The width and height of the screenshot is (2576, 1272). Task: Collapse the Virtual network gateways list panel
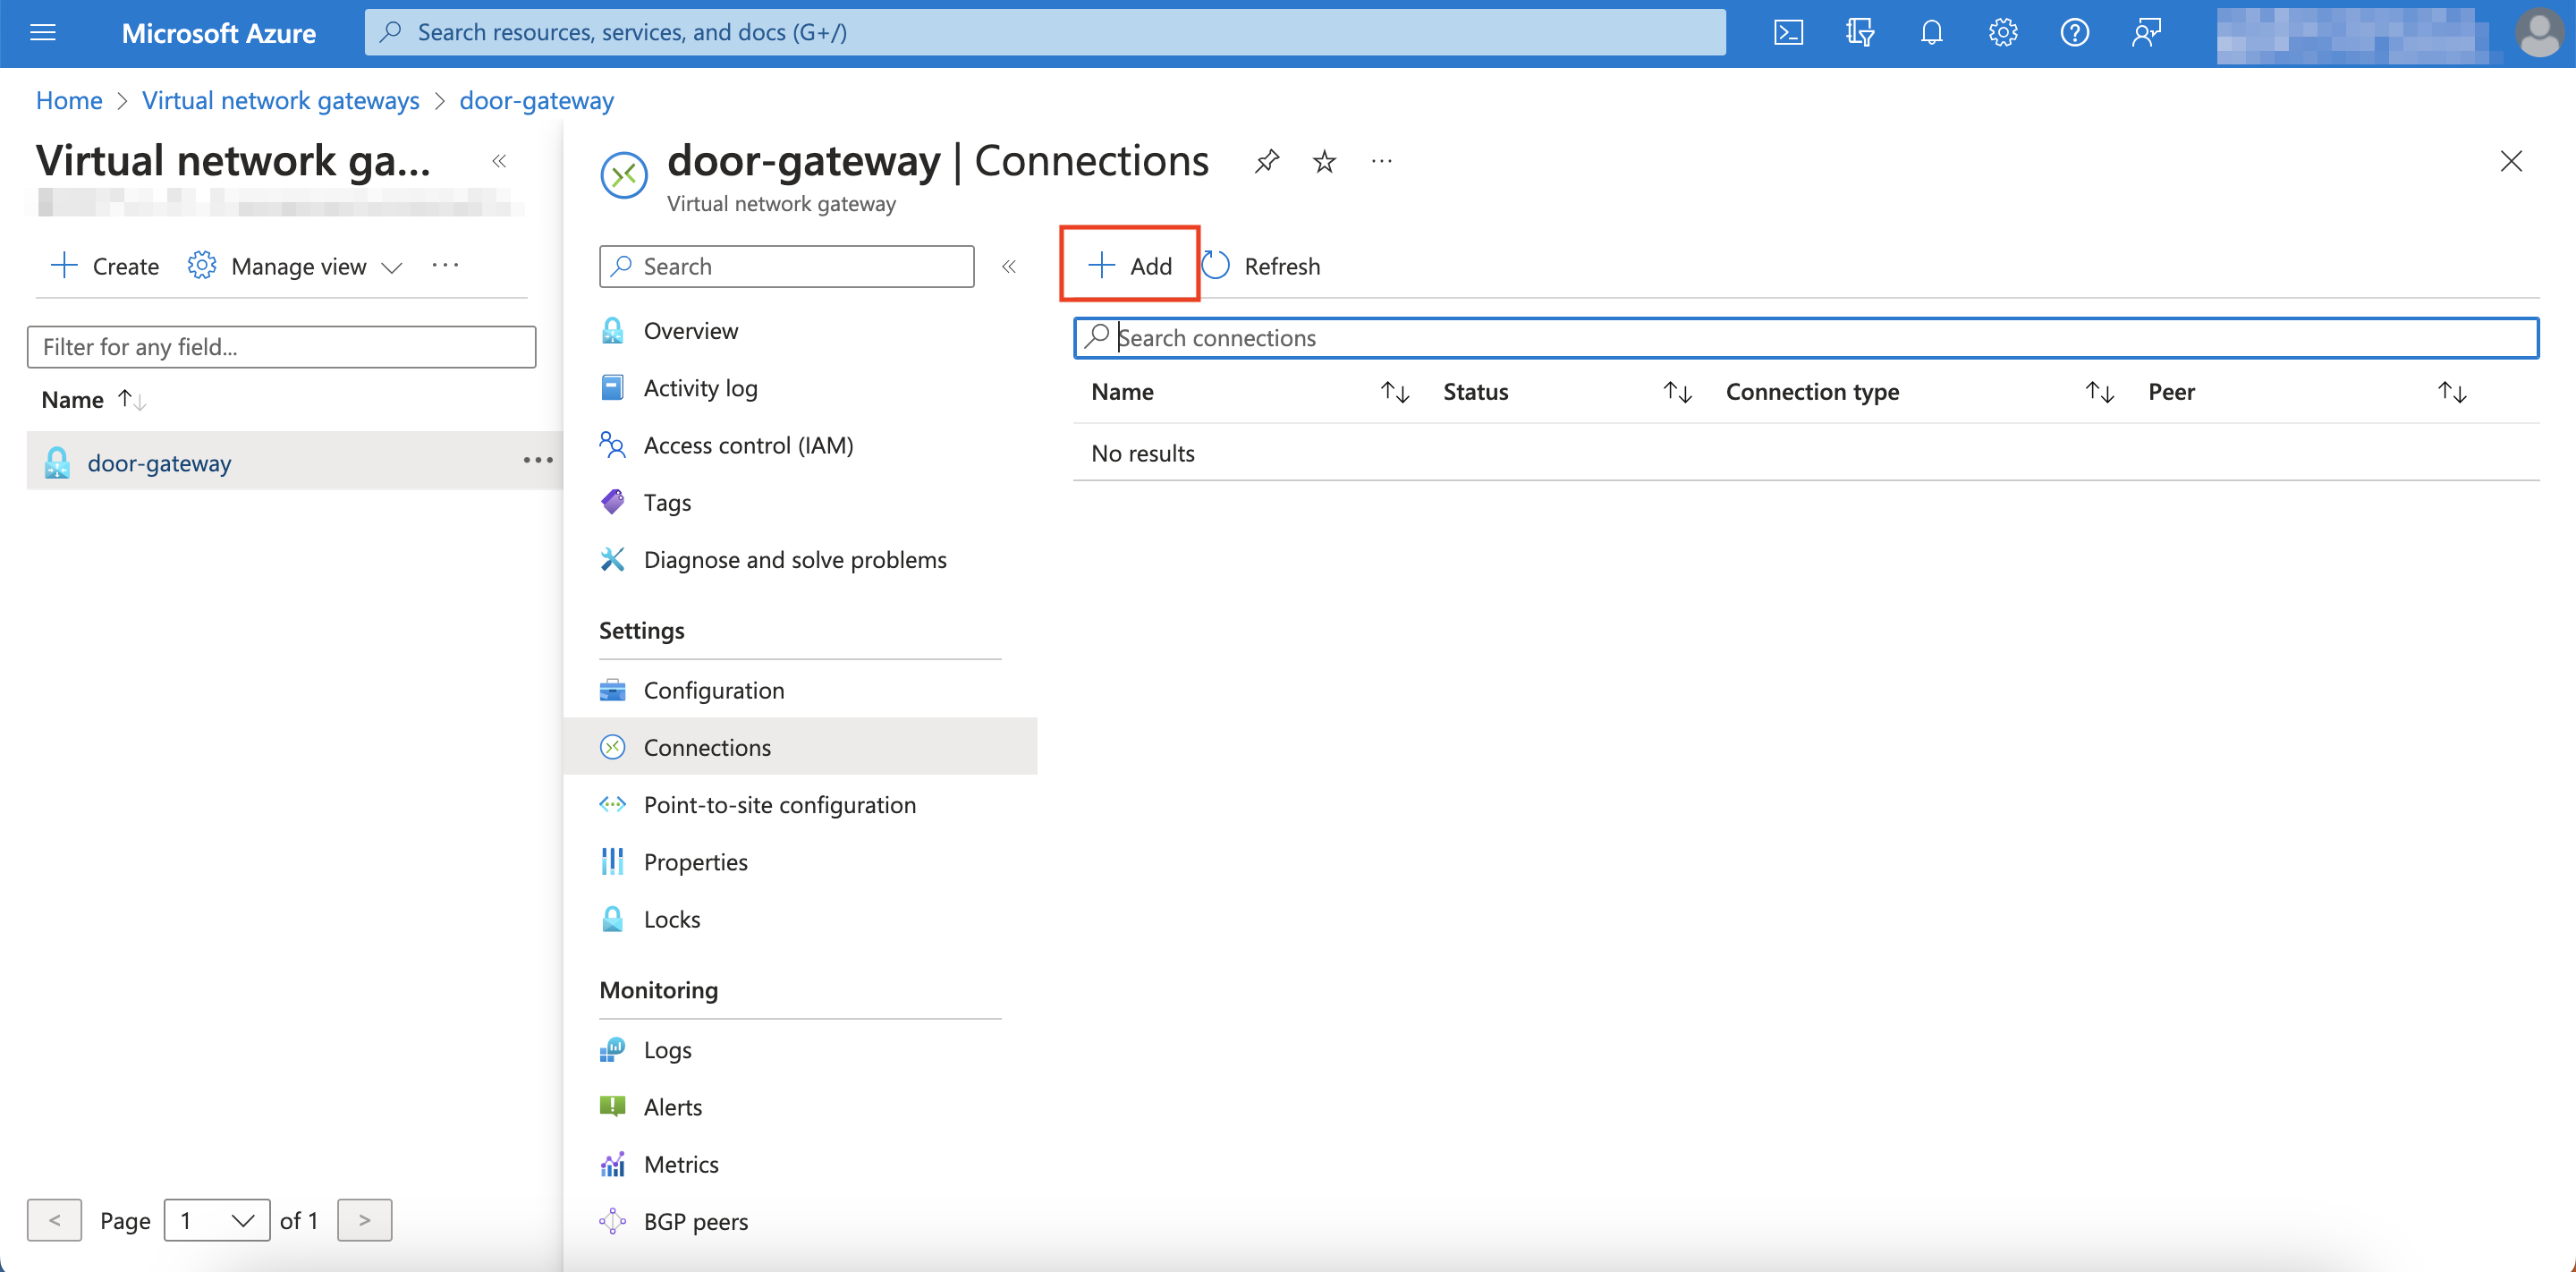499,161
